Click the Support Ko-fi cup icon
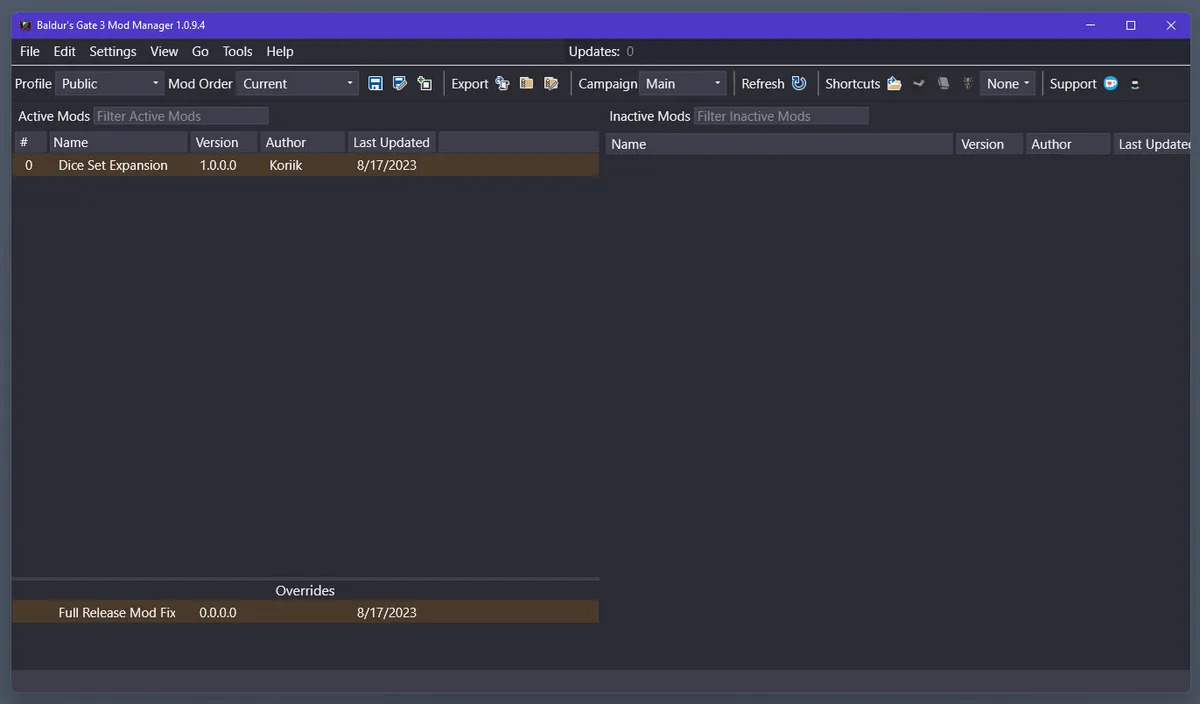 tap(1111, 84)
